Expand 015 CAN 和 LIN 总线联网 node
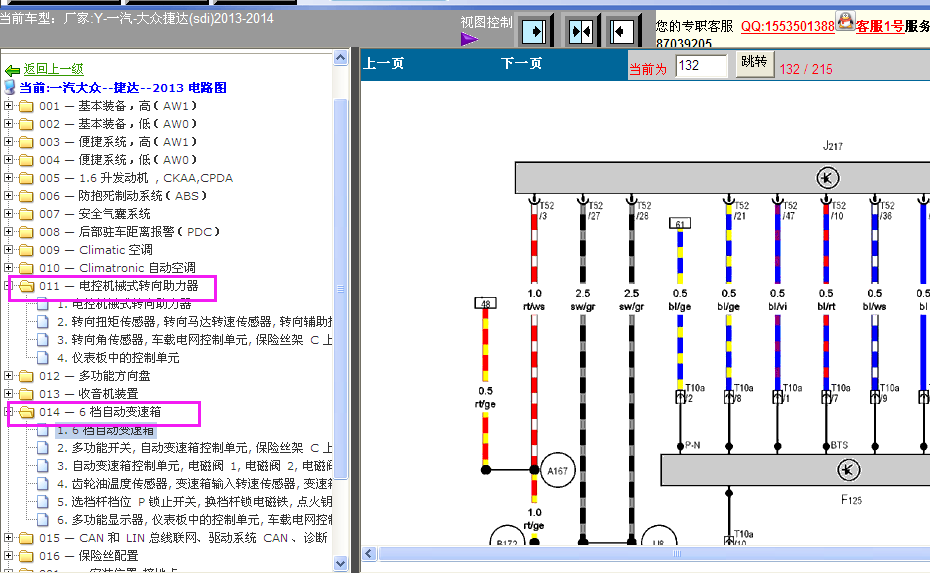This screenshot has height=573, width=930. pyautogui.click(x=8, y=537)
